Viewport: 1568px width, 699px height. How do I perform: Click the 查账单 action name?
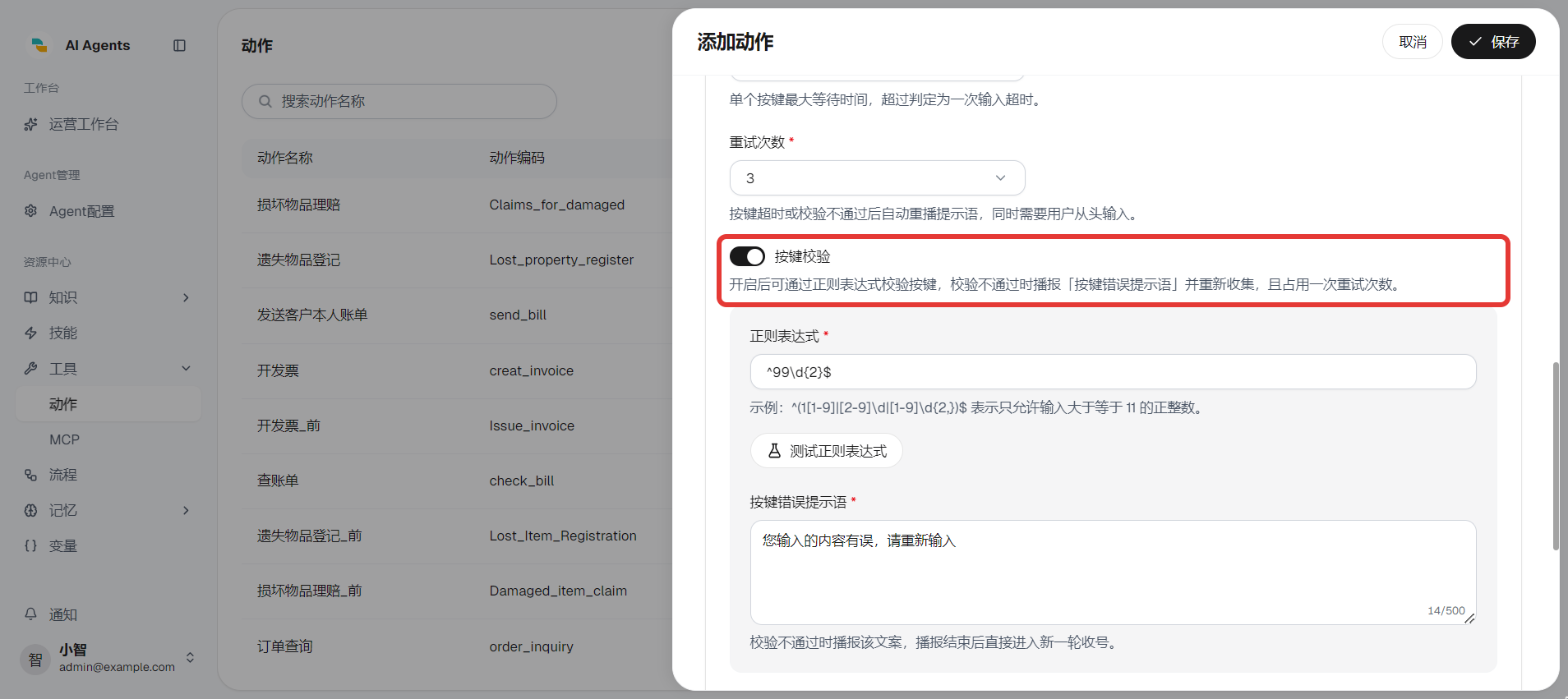point(278,480)
